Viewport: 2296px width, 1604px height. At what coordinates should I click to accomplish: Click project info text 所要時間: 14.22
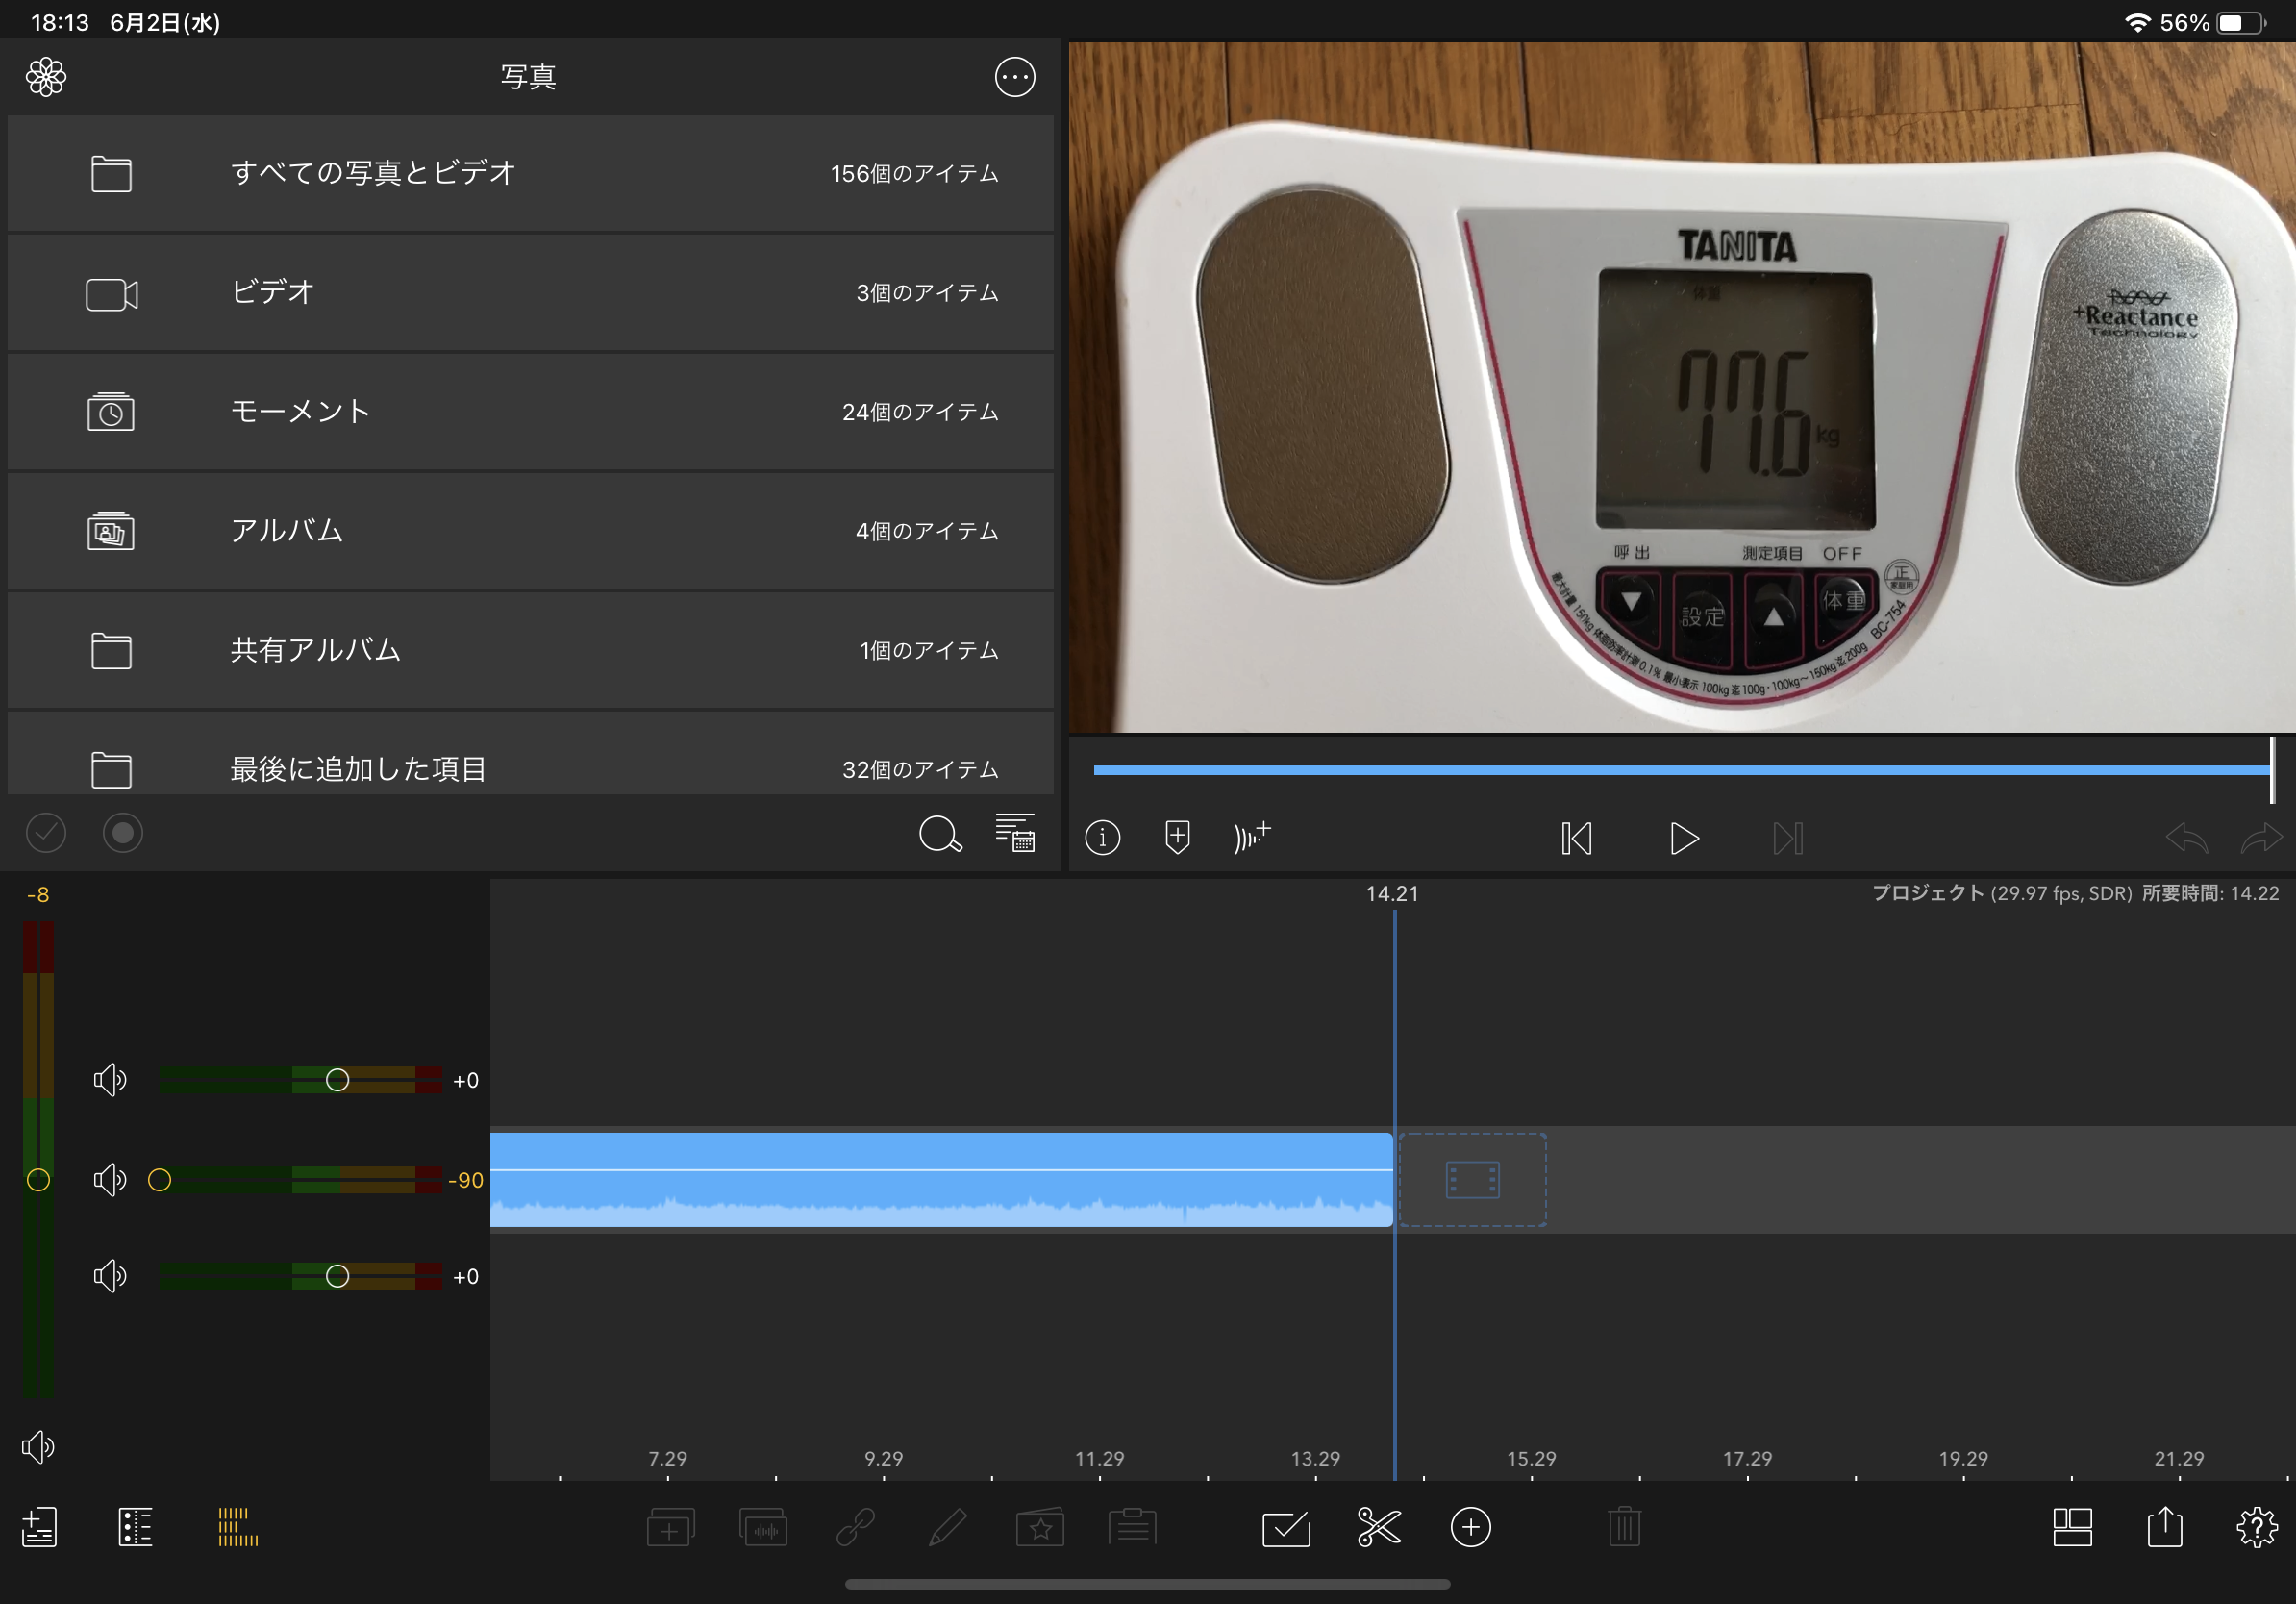coord(2210,894)
